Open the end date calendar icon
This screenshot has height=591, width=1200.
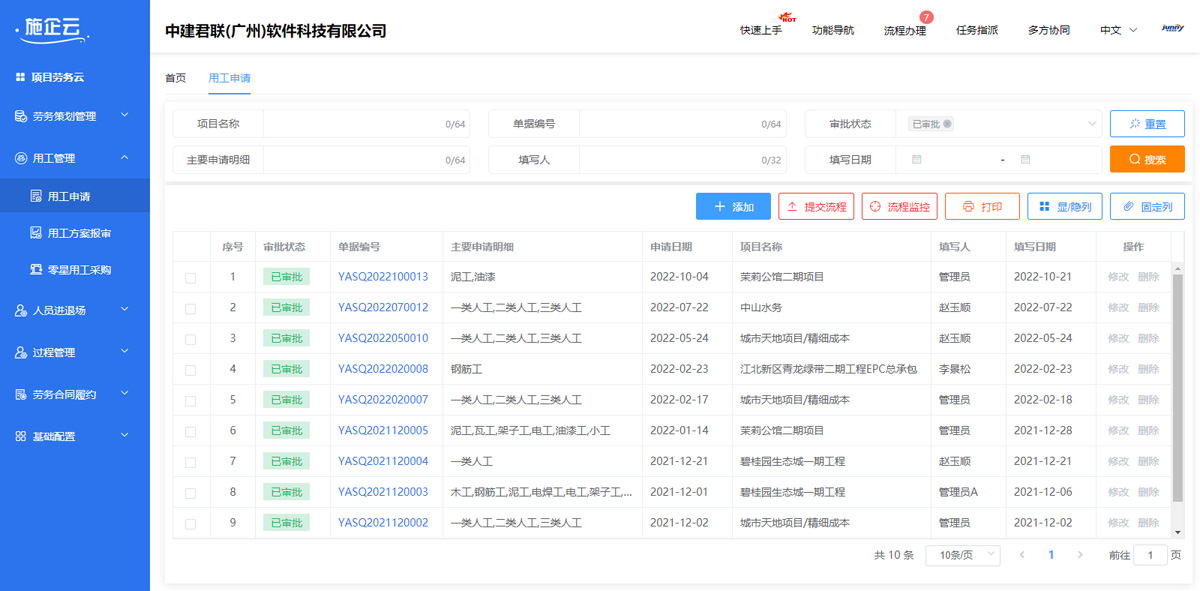pyautogui.click(x=1025, y=160)
